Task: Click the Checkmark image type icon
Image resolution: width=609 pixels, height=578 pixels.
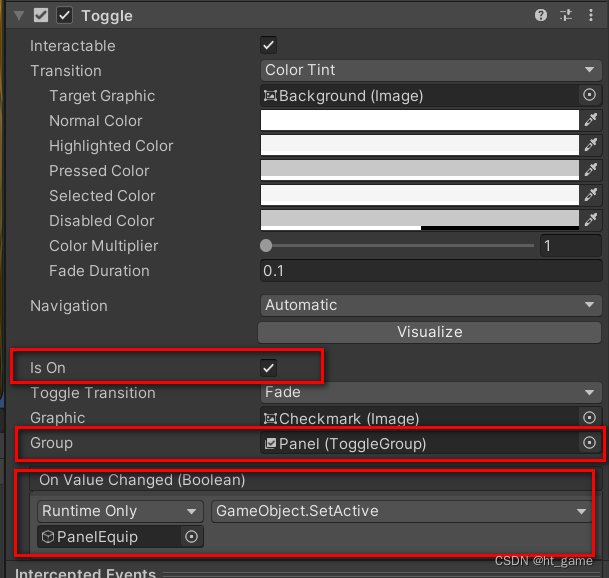Action: pos(270,419)
